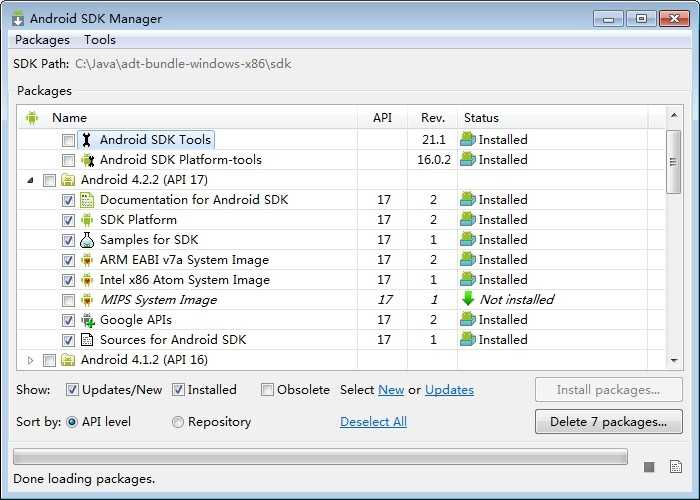Click the Google APIs icon
This screenshot has height=500, width=700.
88,320
